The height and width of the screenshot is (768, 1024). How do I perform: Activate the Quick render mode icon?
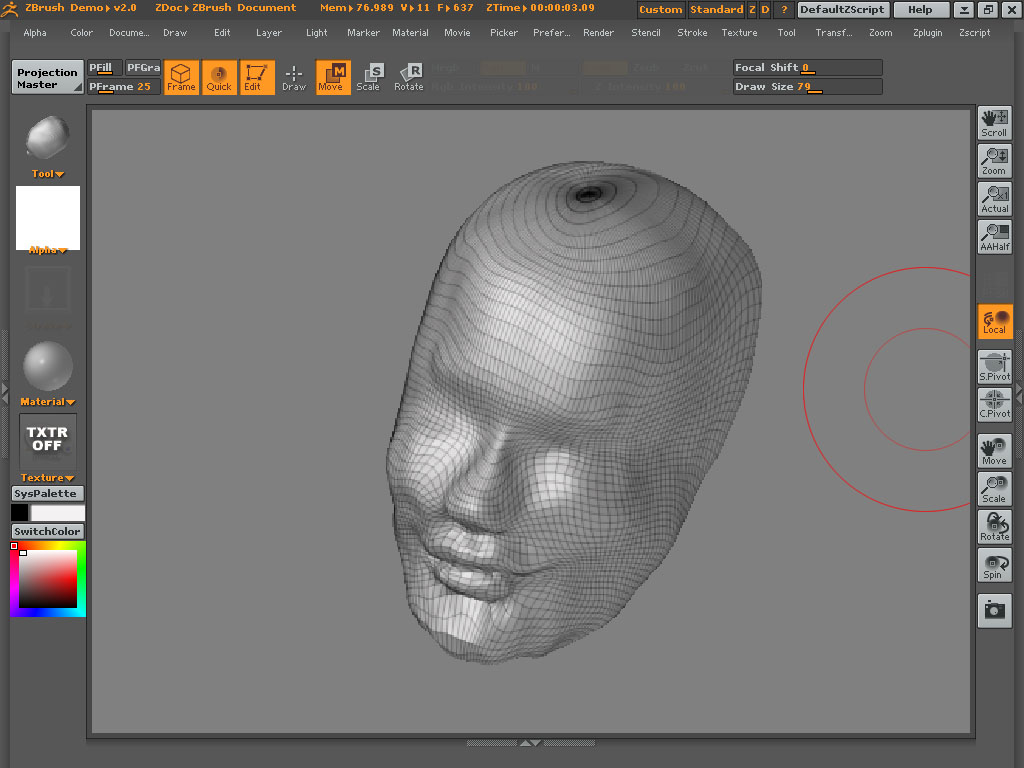click(x=219, y=76)
